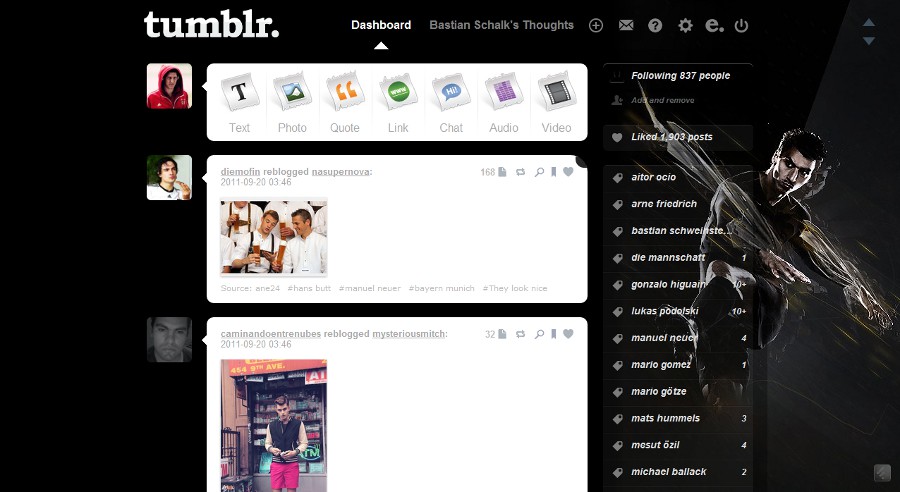Click Add and remove followers link
Image resolution: width=900 pixels, height=492 pixels.
click(x=662, y=100)
